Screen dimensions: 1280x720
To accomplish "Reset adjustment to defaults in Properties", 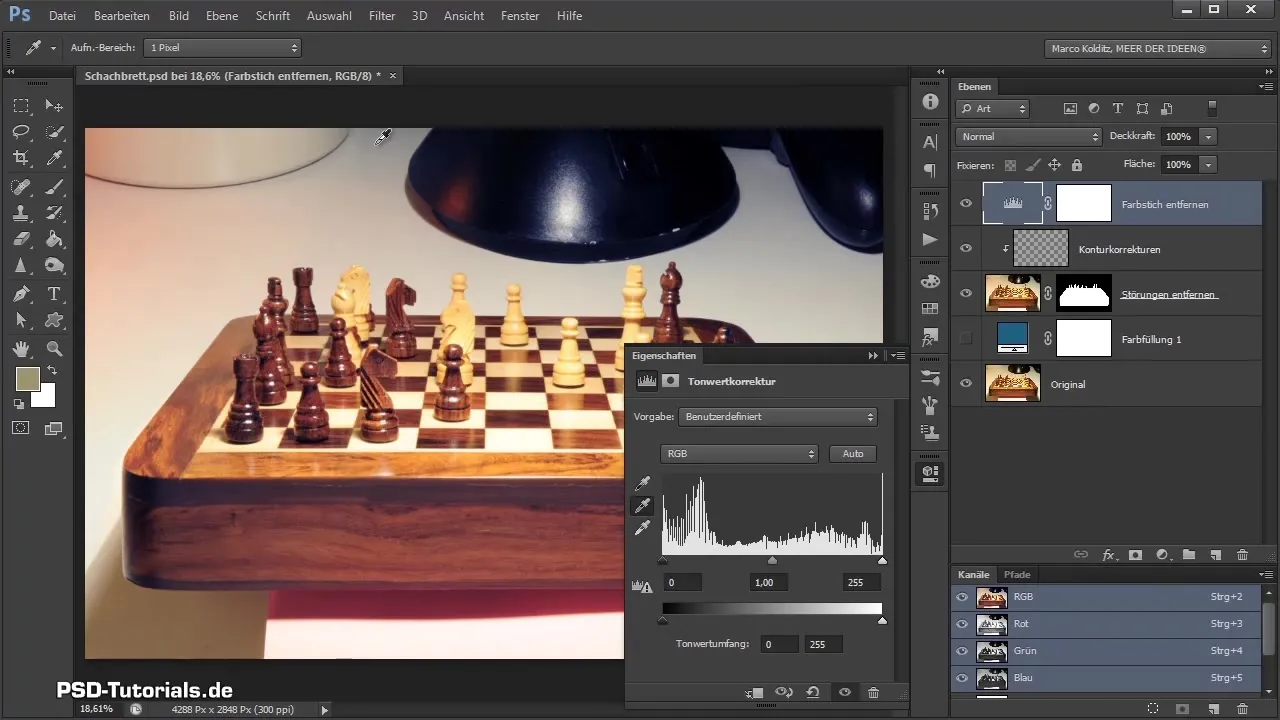I will tap(813, 692).
